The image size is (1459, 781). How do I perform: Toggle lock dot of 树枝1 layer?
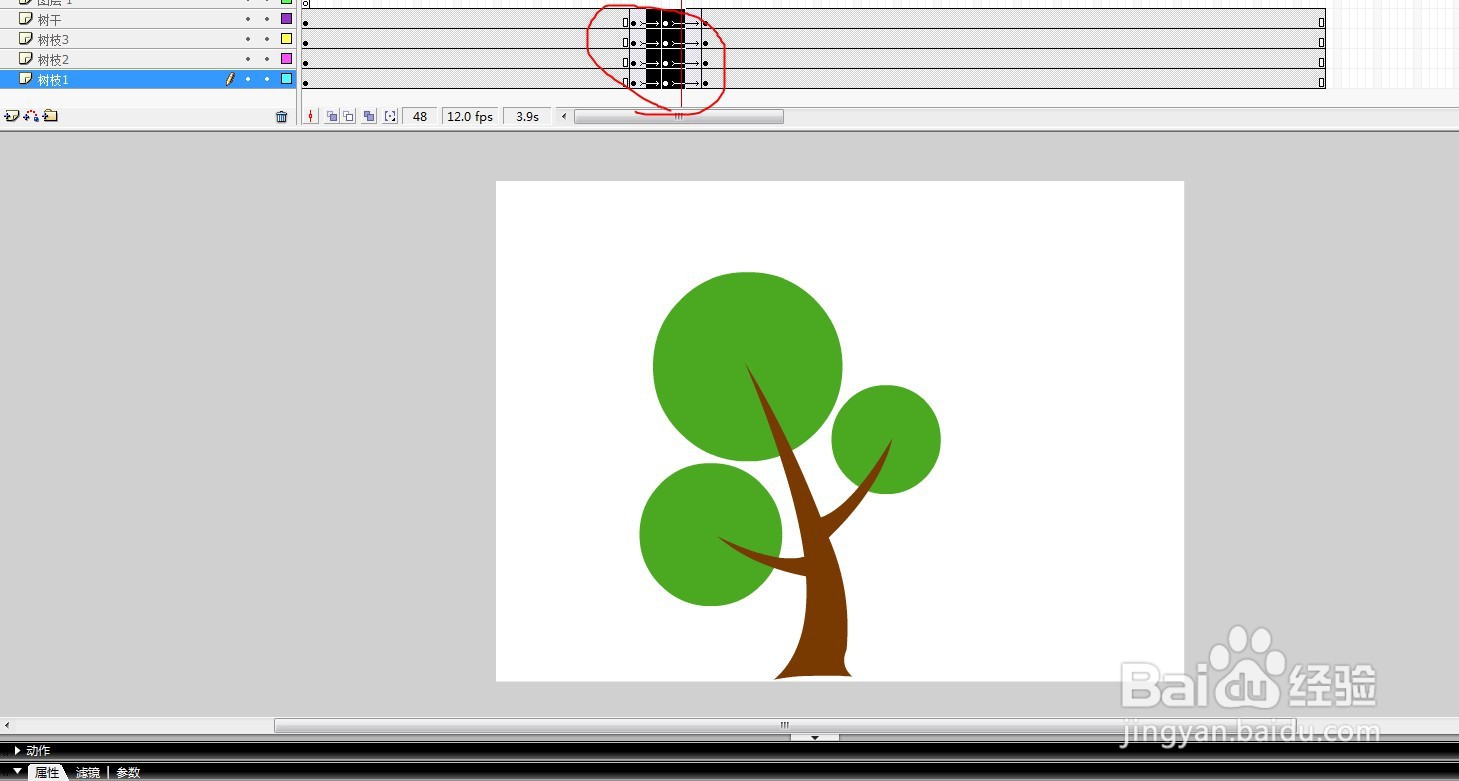267,79
